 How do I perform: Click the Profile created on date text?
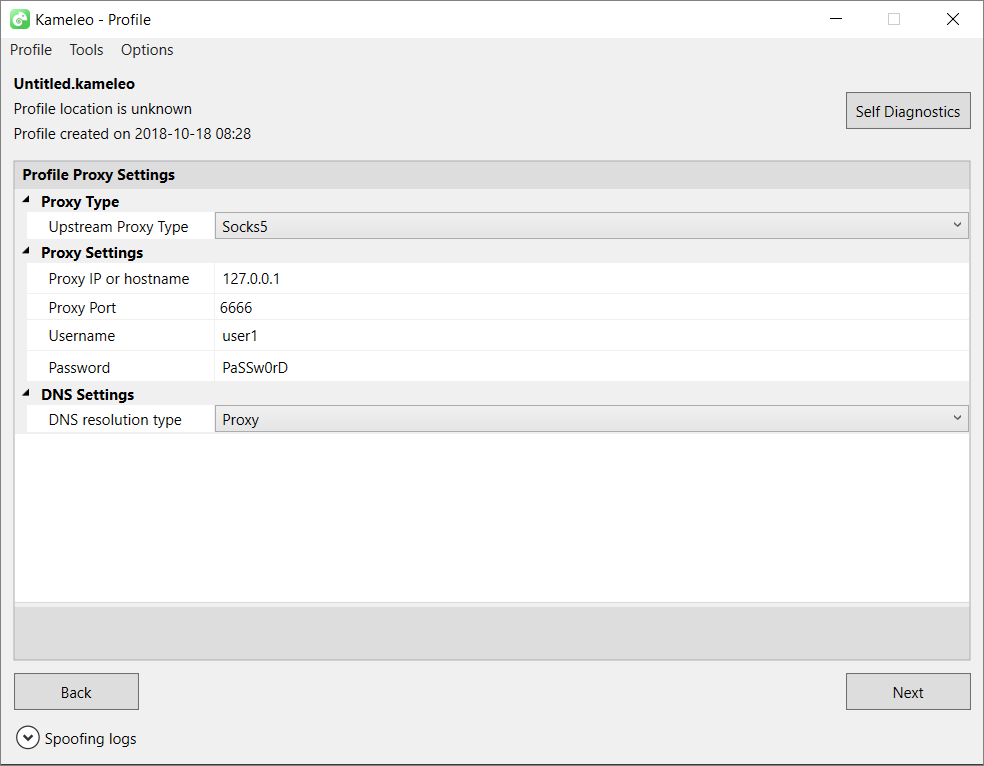click(132, 134)
